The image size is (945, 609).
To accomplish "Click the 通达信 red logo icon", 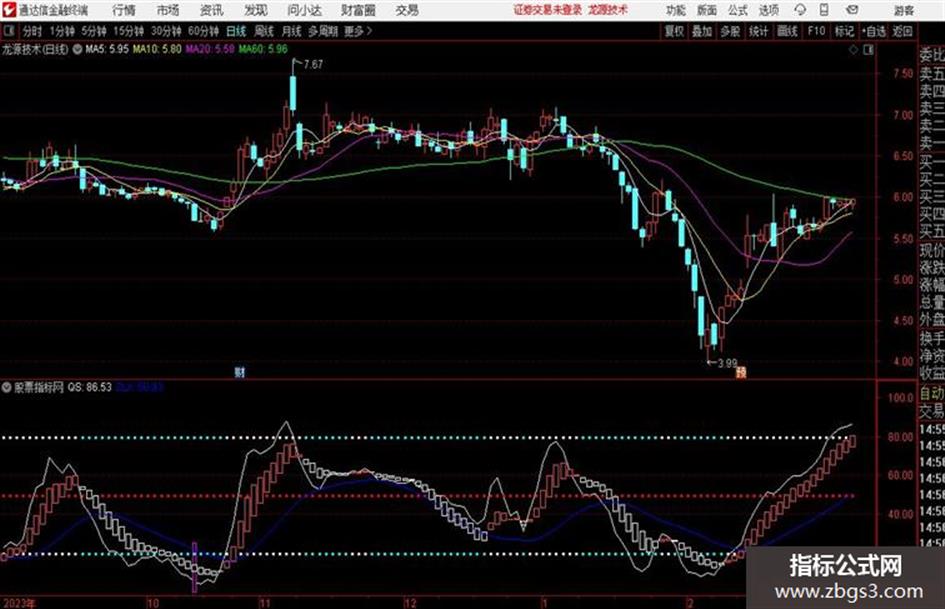I will click(x=9, y=10).
